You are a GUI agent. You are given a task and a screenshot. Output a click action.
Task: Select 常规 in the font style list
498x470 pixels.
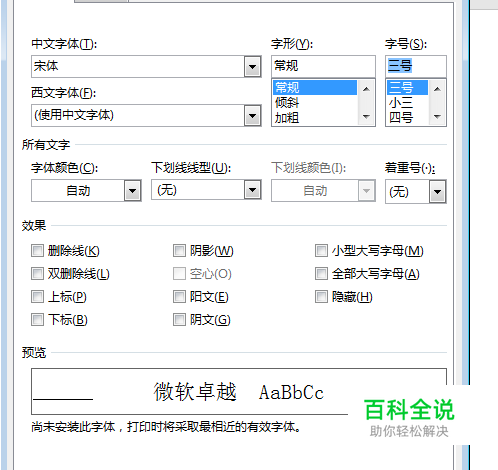click(x=315, y=88)
